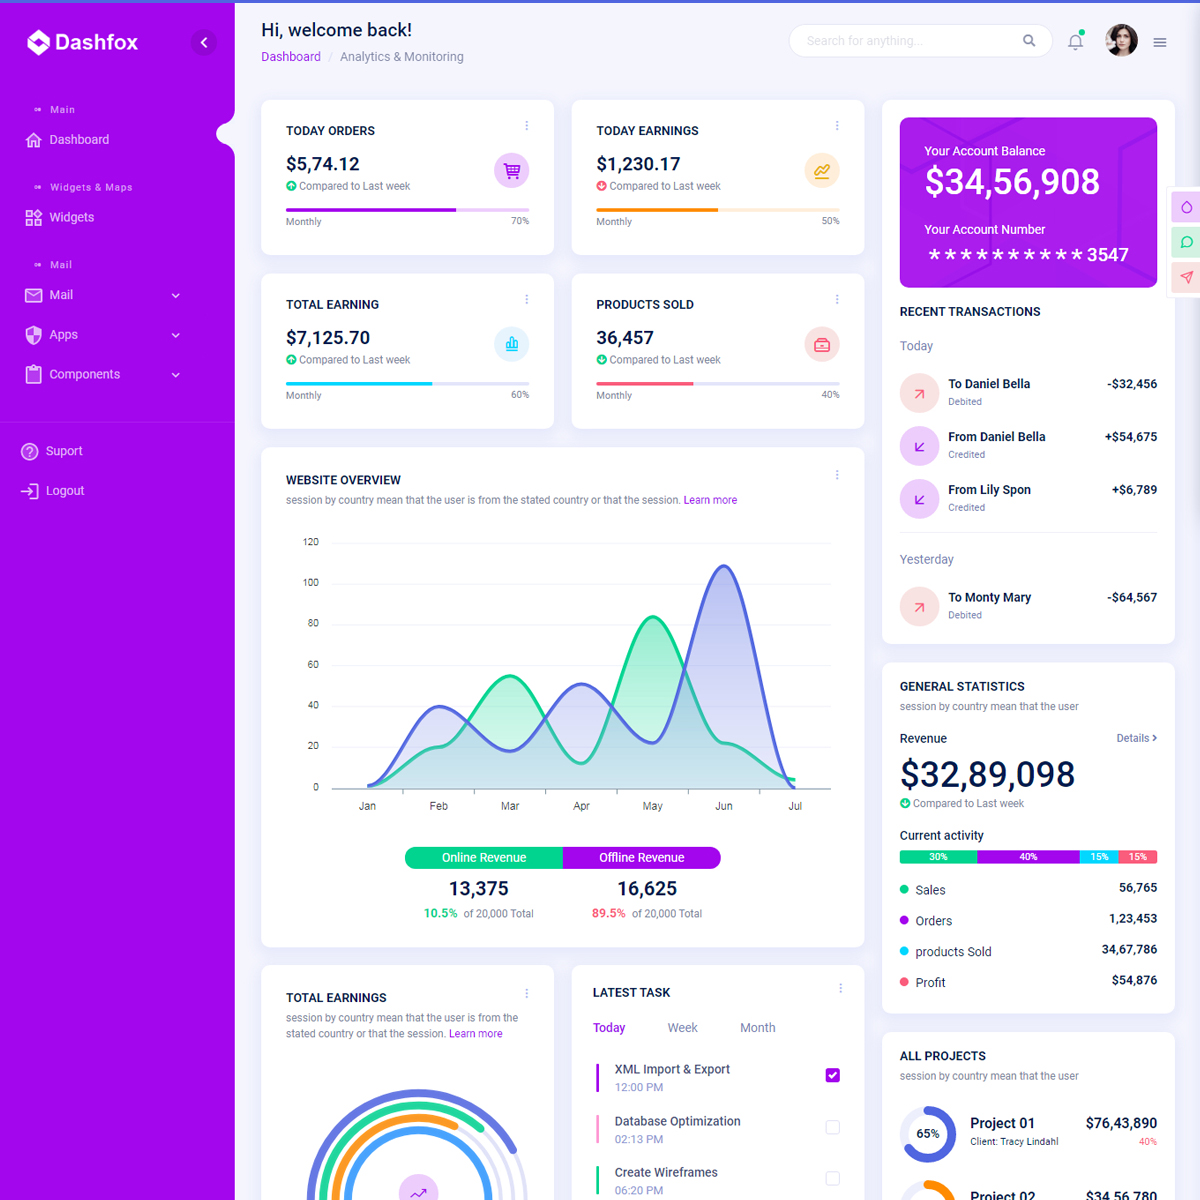Viewport: 1200px width, 1200px height.
Task: Select the Week tab in Latest Task
Action: (x=683, y=1028)
